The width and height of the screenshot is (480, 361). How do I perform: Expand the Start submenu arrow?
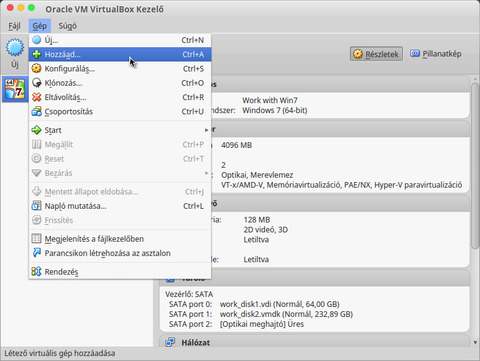pyautogui.click(x=206, y=130)
